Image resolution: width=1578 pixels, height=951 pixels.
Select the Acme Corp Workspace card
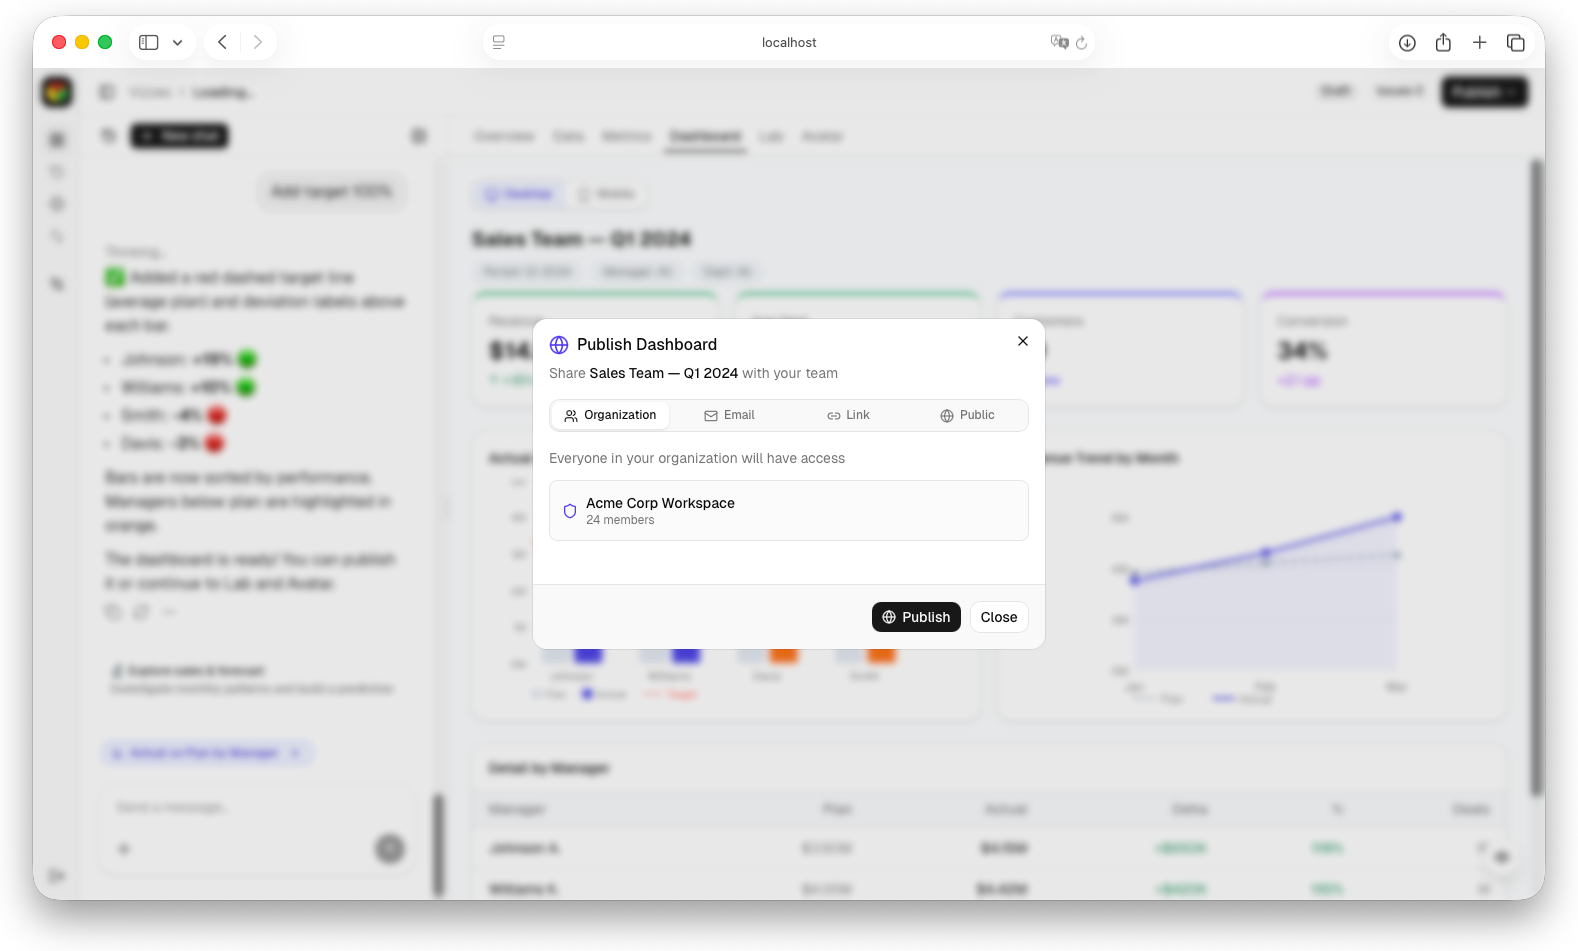pyautogui.click(x=788, y=511)
